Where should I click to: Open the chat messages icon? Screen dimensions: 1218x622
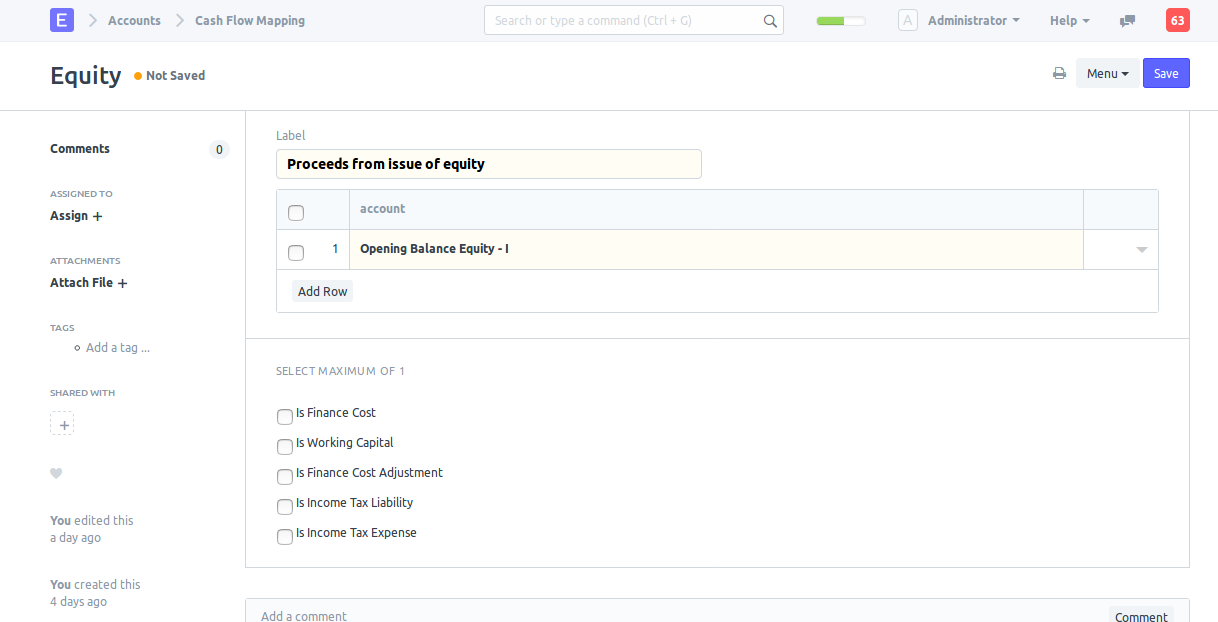point(1127,21)
